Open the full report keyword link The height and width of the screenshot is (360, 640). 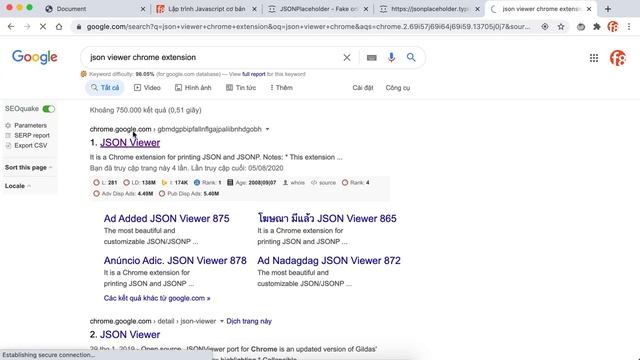pos(253,74)
